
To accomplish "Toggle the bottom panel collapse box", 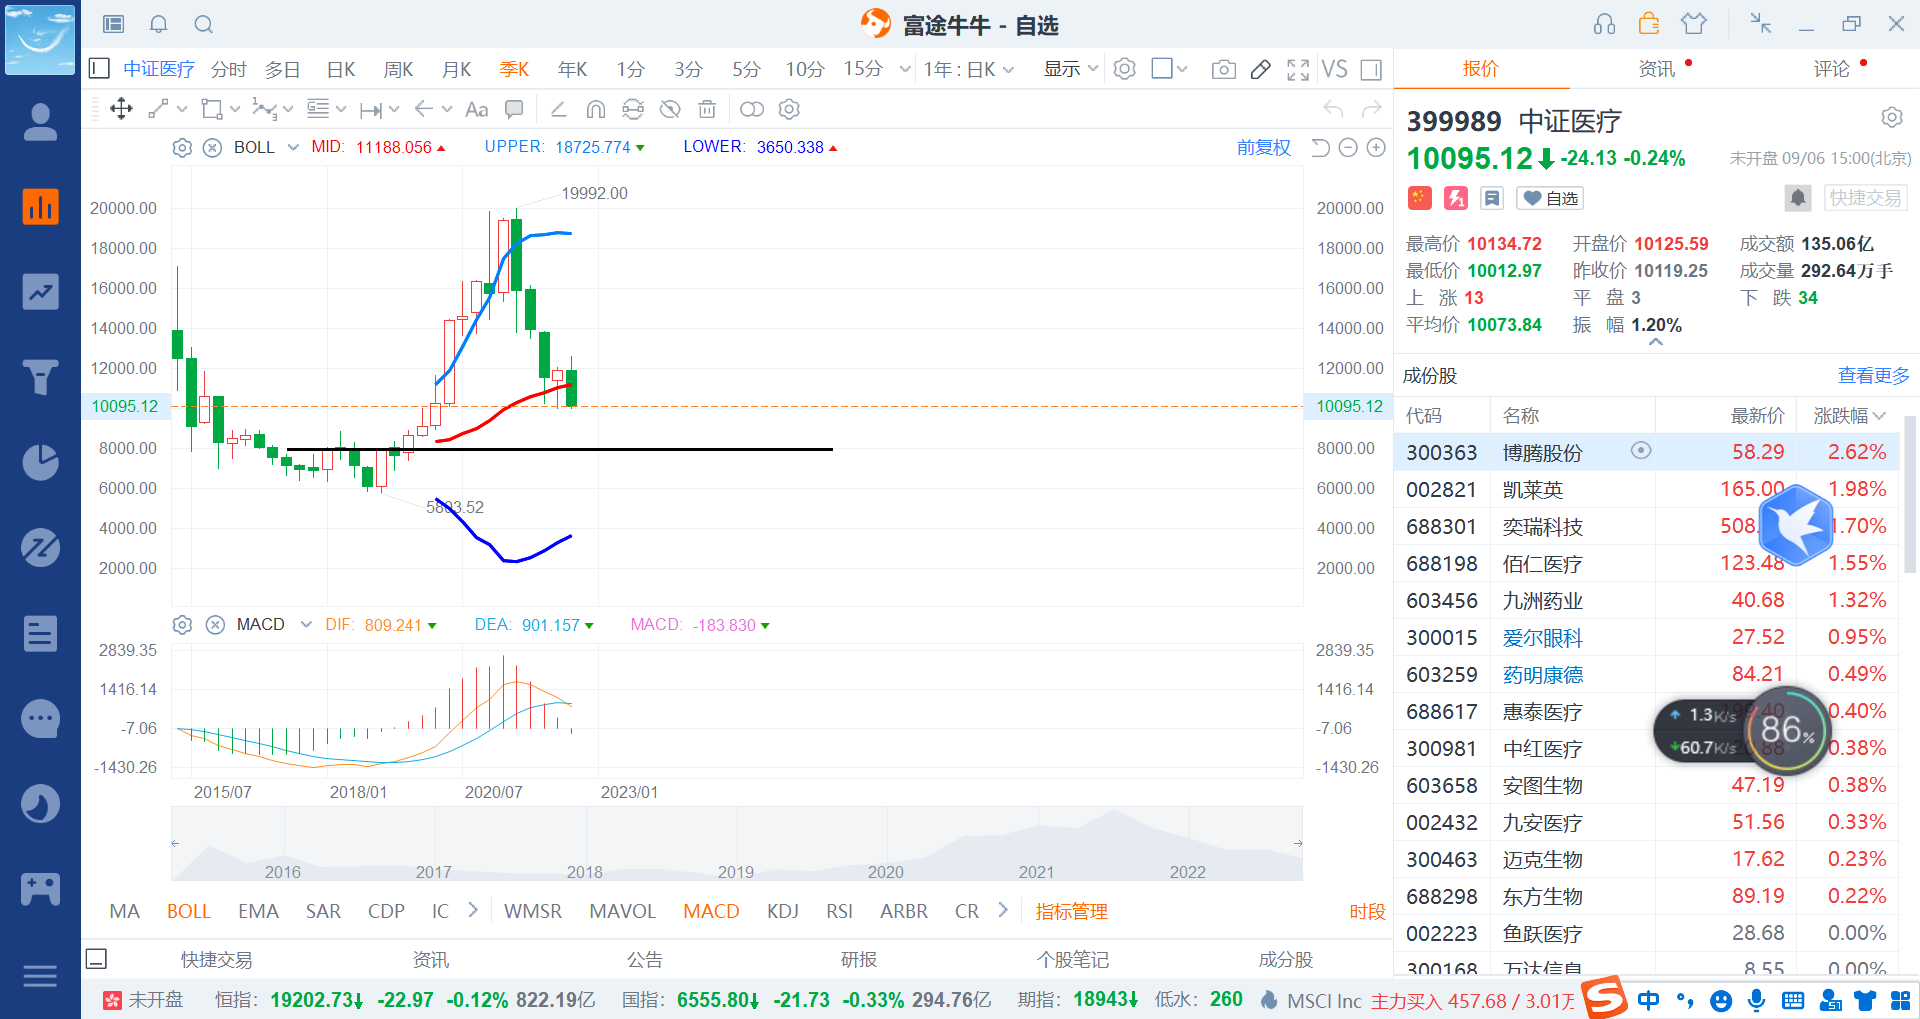I will (97, 959).
